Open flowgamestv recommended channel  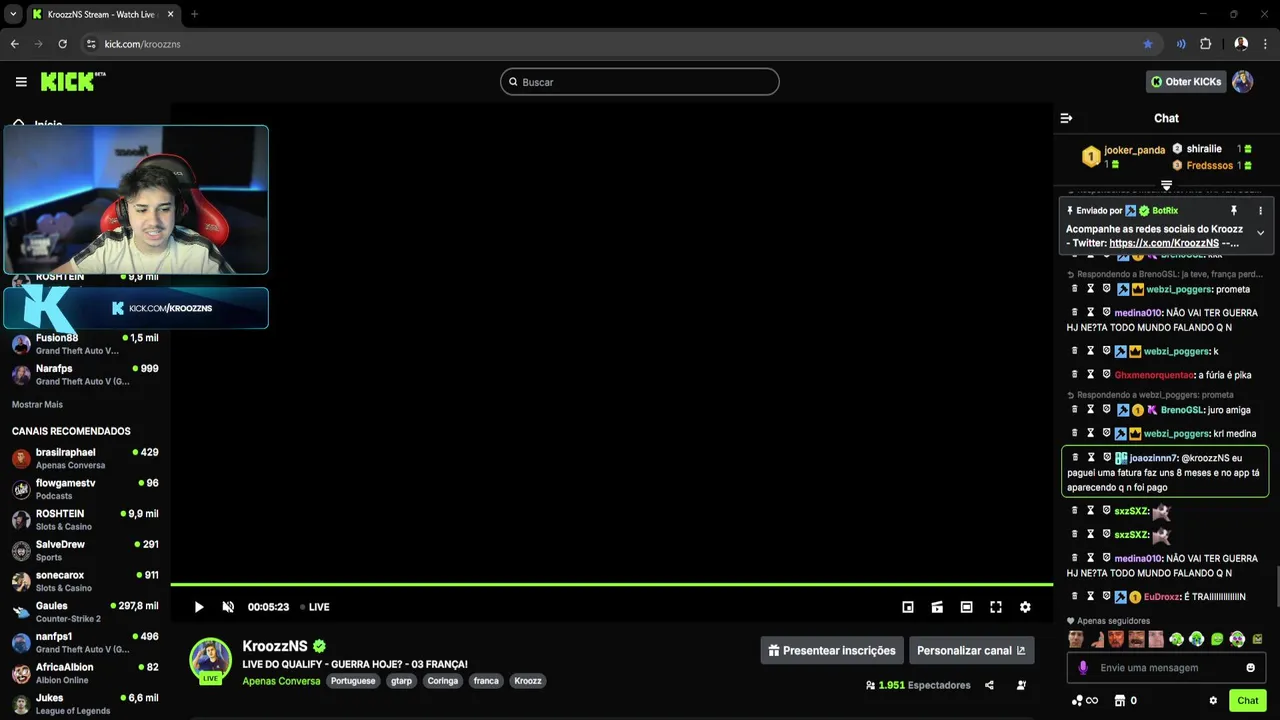(x=85, y=489)
